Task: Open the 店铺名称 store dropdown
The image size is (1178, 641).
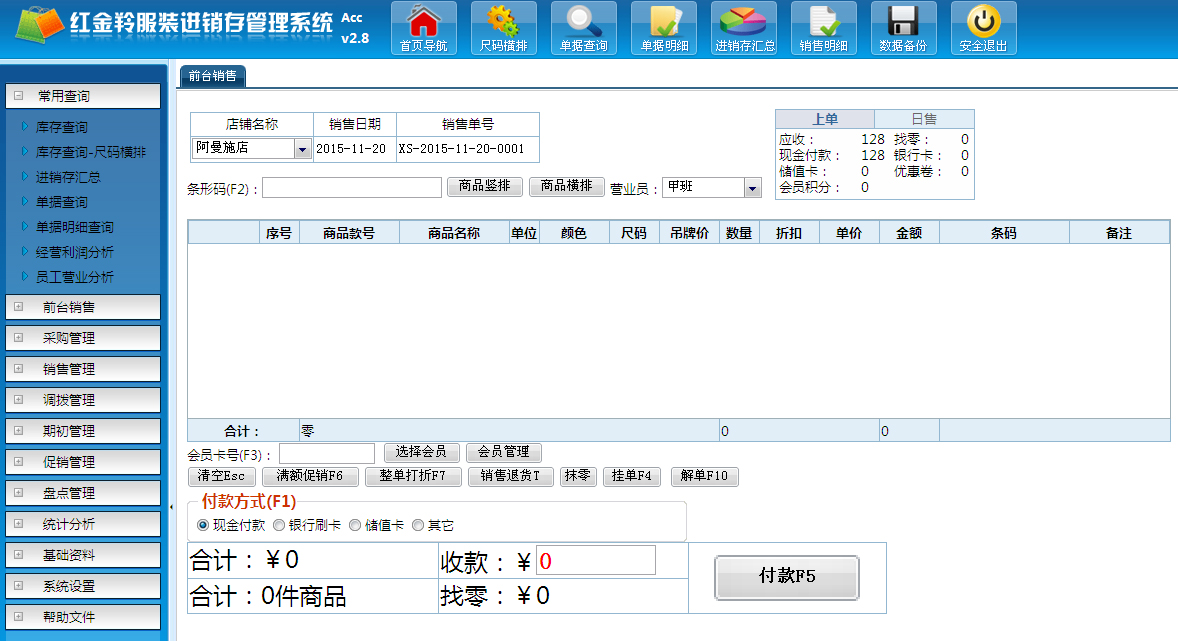Action: coord(302,149)
